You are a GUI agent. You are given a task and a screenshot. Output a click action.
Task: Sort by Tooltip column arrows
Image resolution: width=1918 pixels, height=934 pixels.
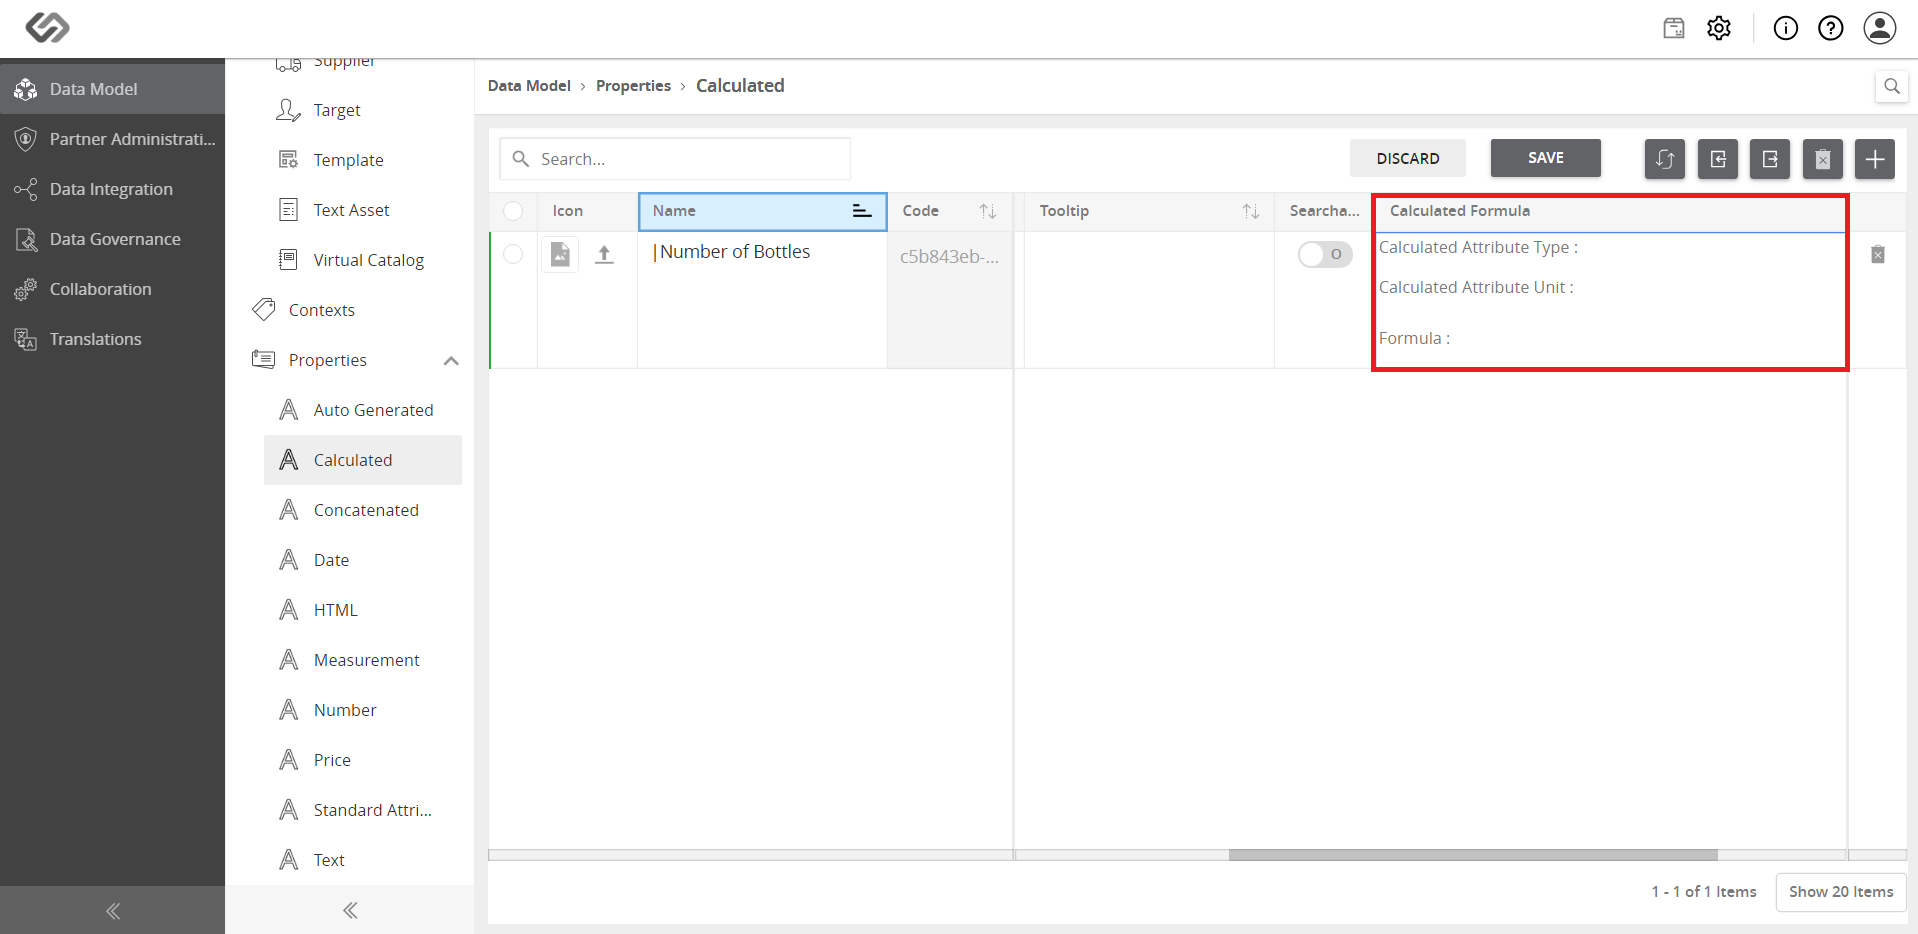point(1251,211)
